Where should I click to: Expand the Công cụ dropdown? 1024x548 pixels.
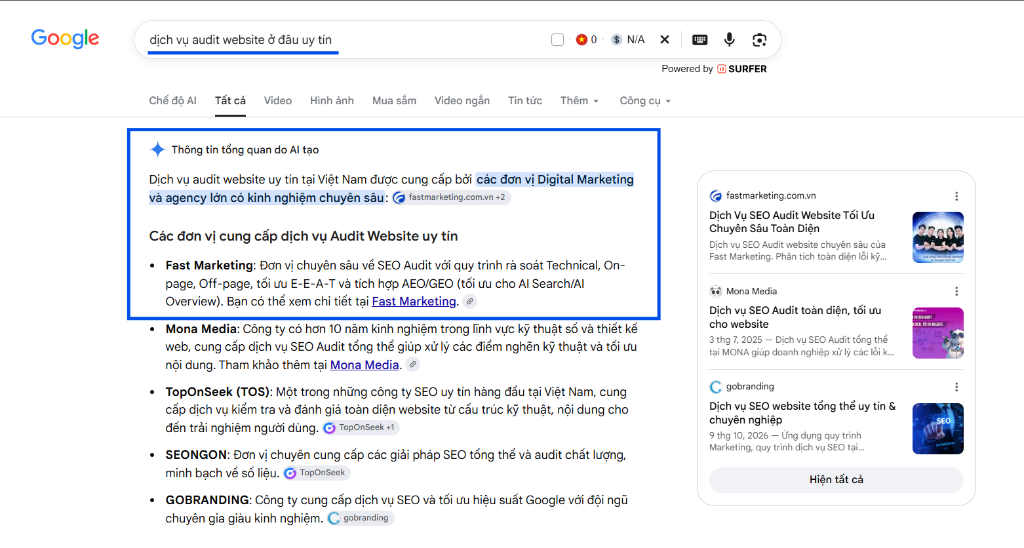(645, 101)
